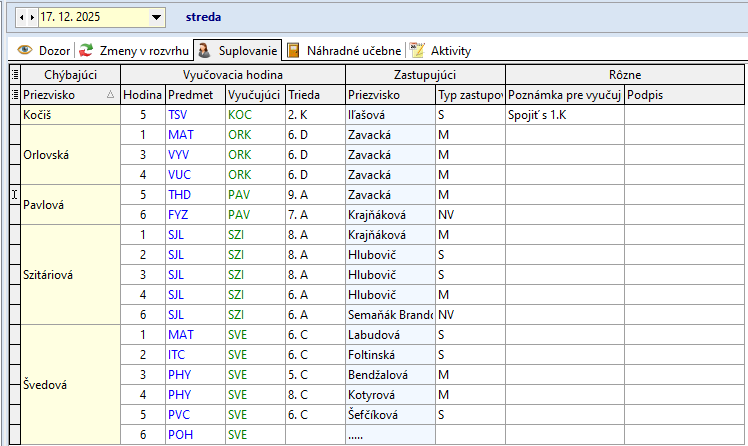Click the previous day arrow in date picker
This screenshot has width=748, height=446.
coord(22,17)
